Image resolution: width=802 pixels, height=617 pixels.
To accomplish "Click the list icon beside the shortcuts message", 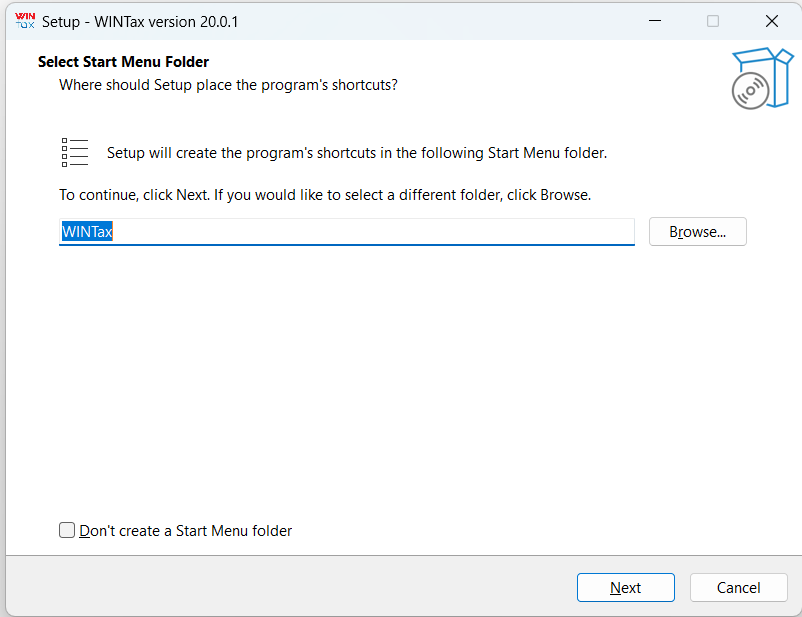I will point(75,152).
